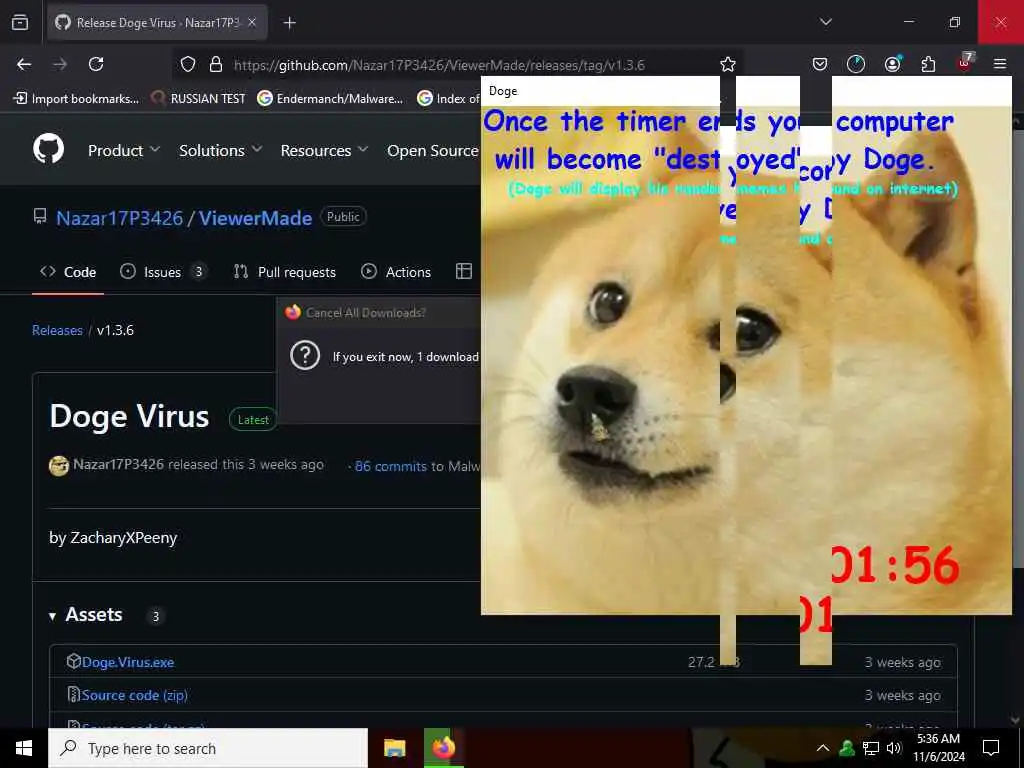Open the Import bookmarks bookmark
The image size is (1024, 768).
[x=76, y=99]
